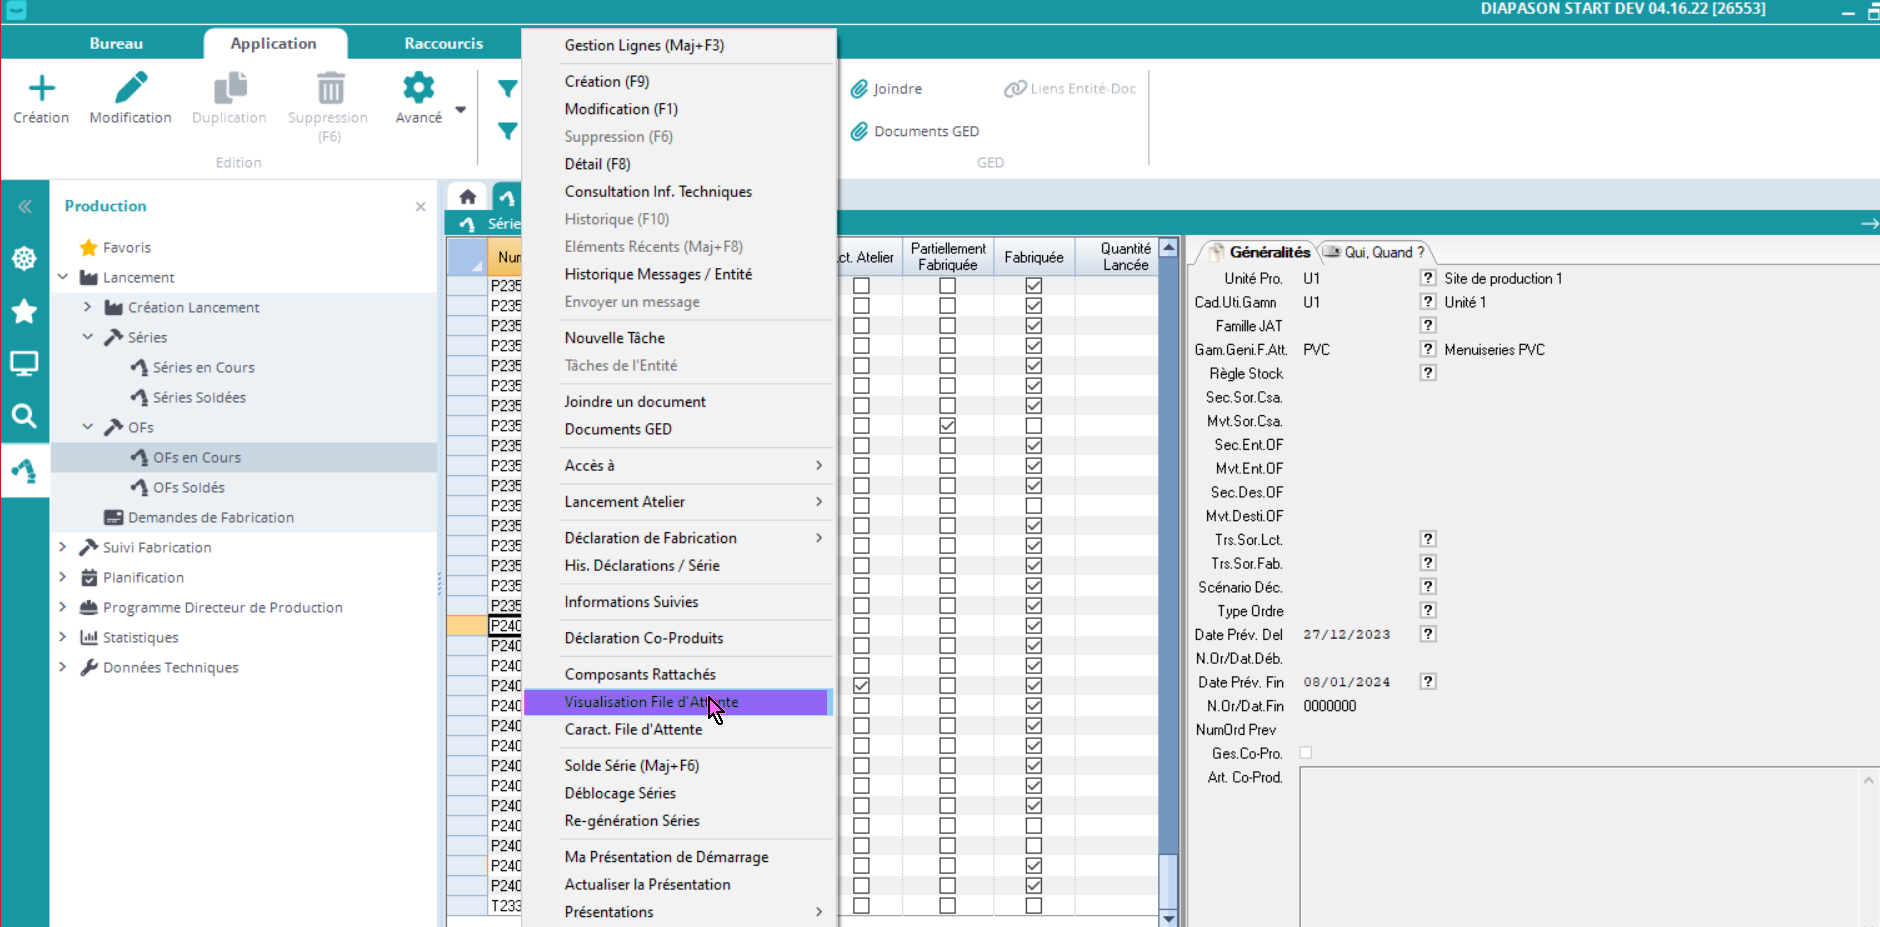Open Séries Soldées in tree

(x=199, y=397)
